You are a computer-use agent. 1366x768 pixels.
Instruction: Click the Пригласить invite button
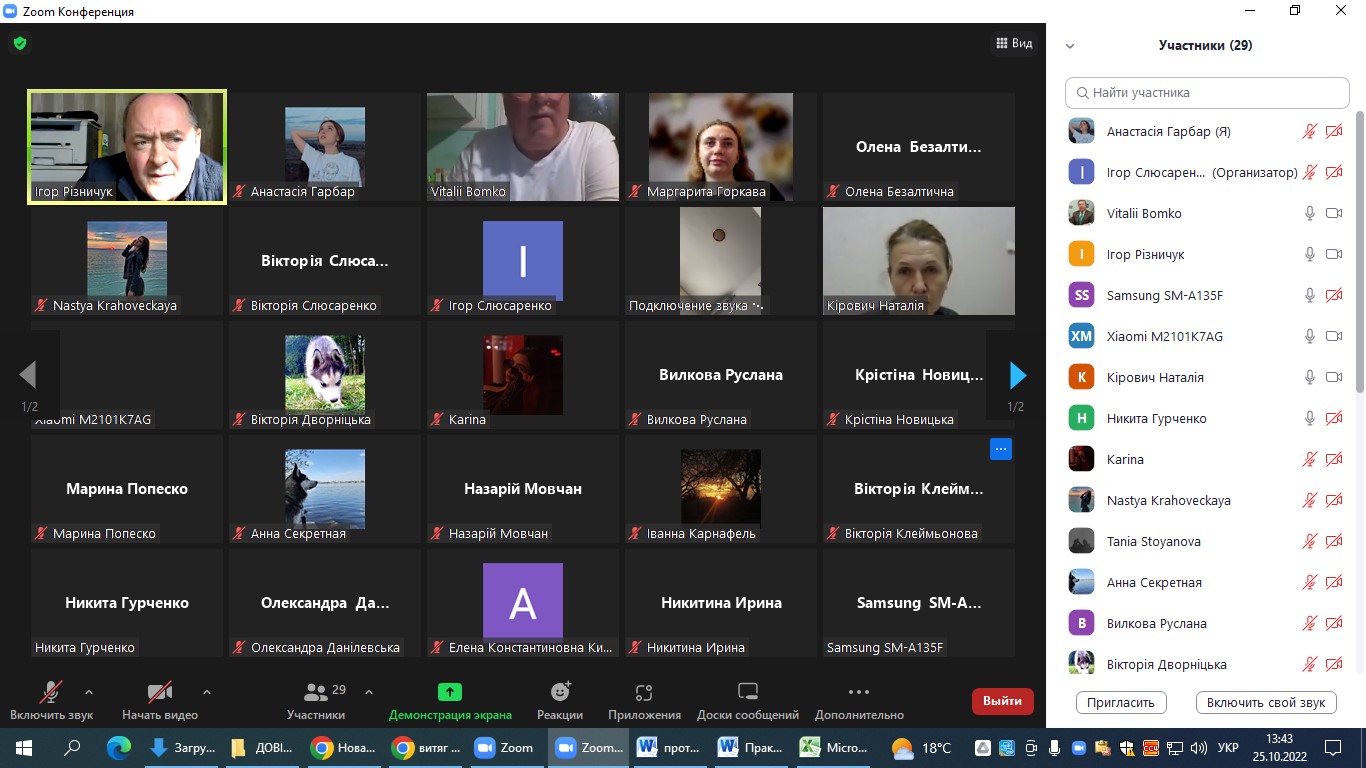pyautogui.click(x=1121, y=702)
